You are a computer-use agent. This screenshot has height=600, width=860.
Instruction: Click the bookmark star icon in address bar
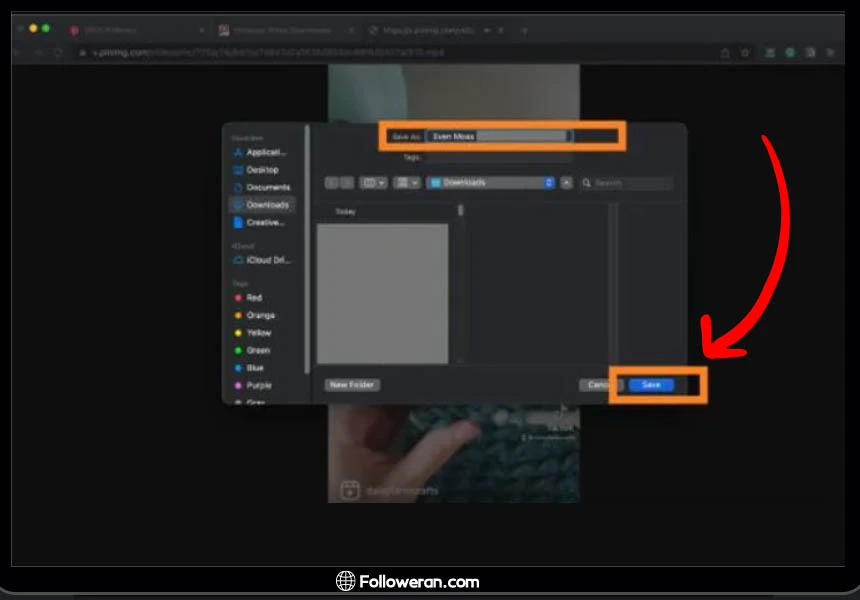(745, 52)
